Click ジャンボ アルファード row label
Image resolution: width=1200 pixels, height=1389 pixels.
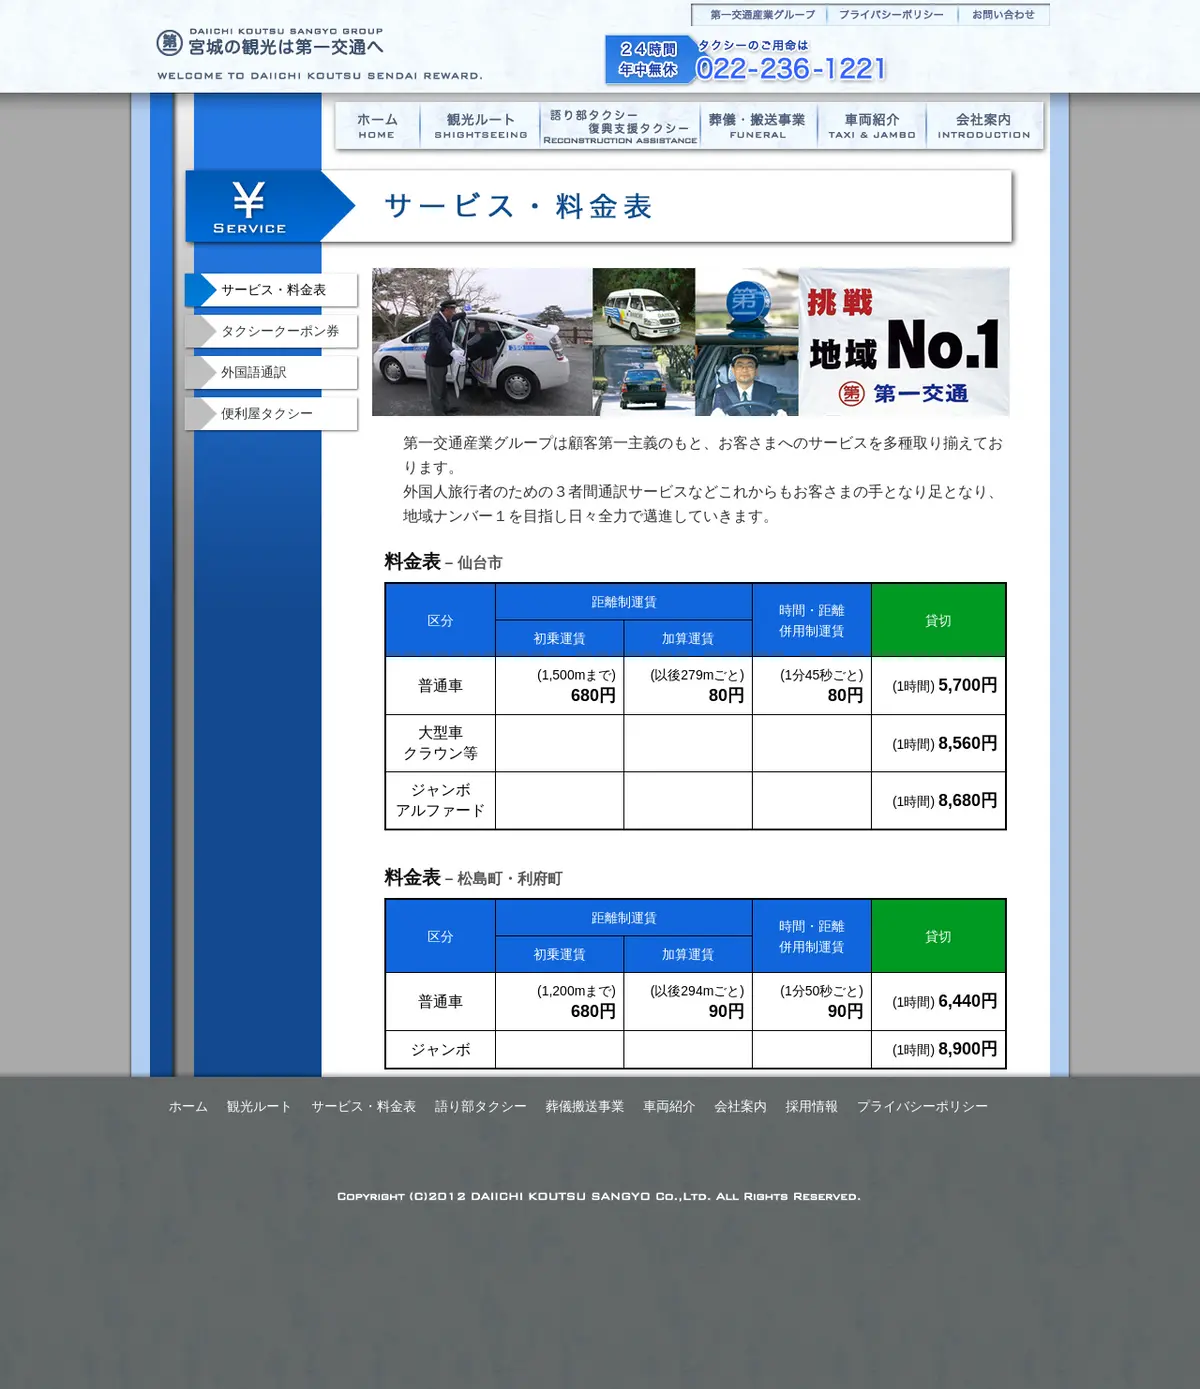440,801
